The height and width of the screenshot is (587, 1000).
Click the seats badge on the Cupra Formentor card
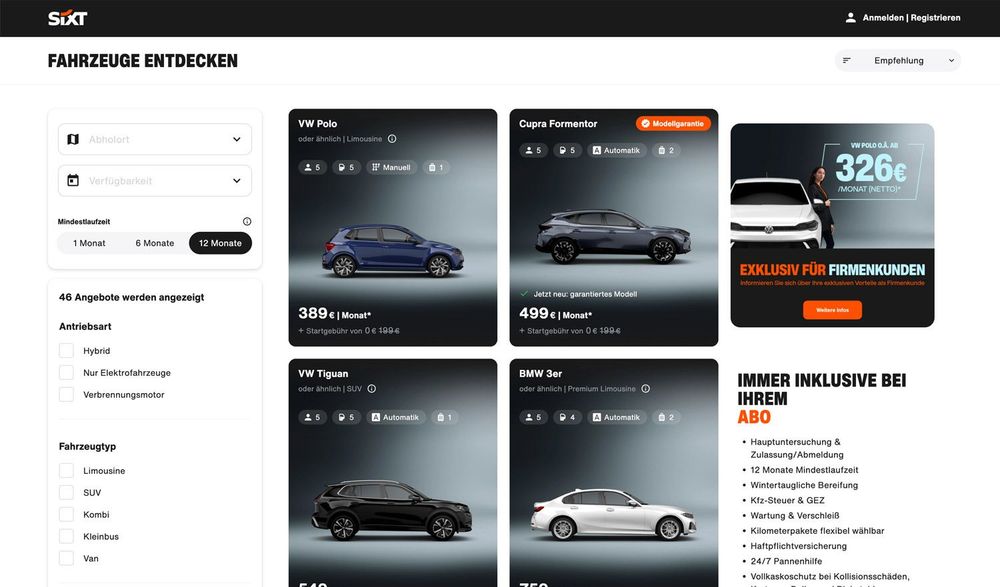pos(533,151)
